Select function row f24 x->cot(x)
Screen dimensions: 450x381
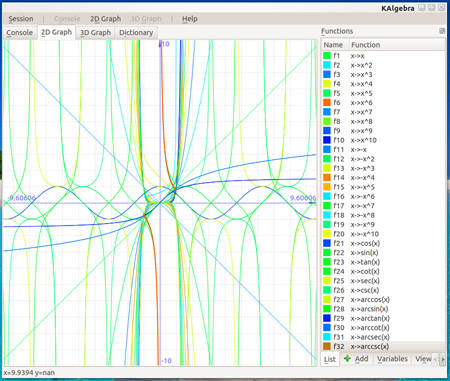pos(383,271)
